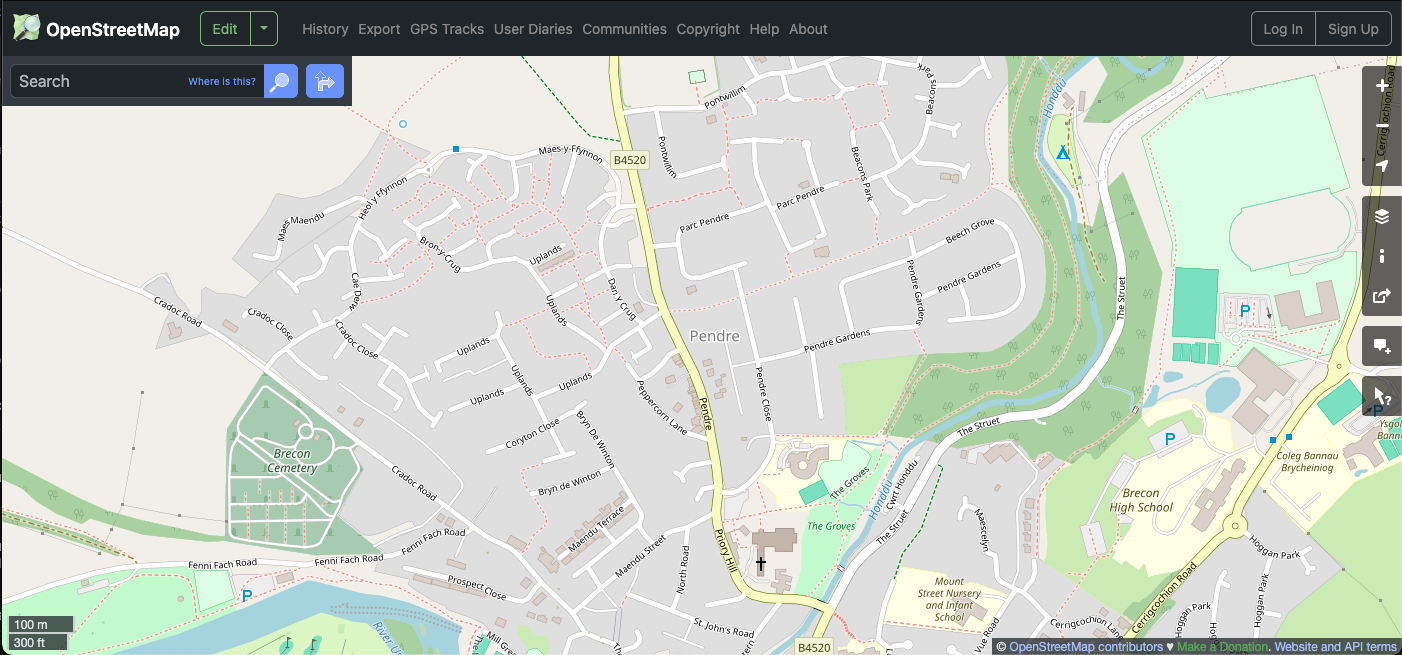Click the '100 m' scale bar text
1402x655 pixels.
pos(31,625)
